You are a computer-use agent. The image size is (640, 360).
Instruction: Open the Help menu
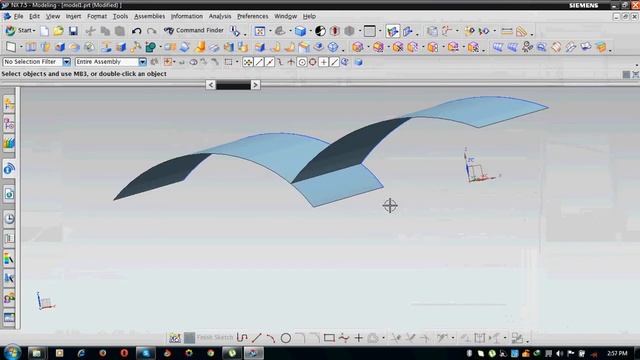point(309,16)
